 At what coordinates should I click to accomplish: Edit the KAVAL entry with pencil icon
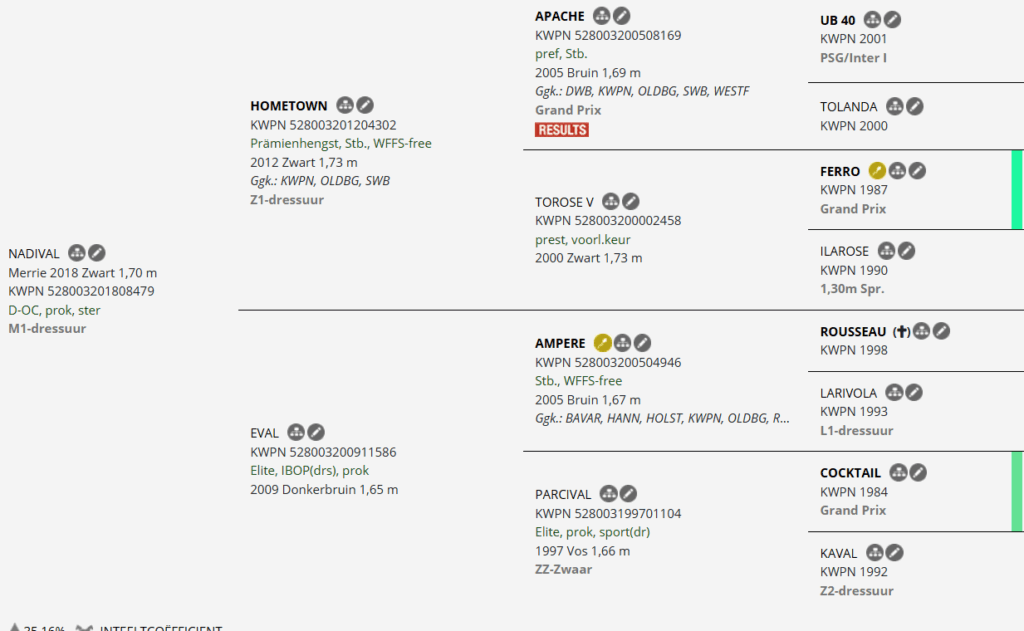[x=896, y=552]
